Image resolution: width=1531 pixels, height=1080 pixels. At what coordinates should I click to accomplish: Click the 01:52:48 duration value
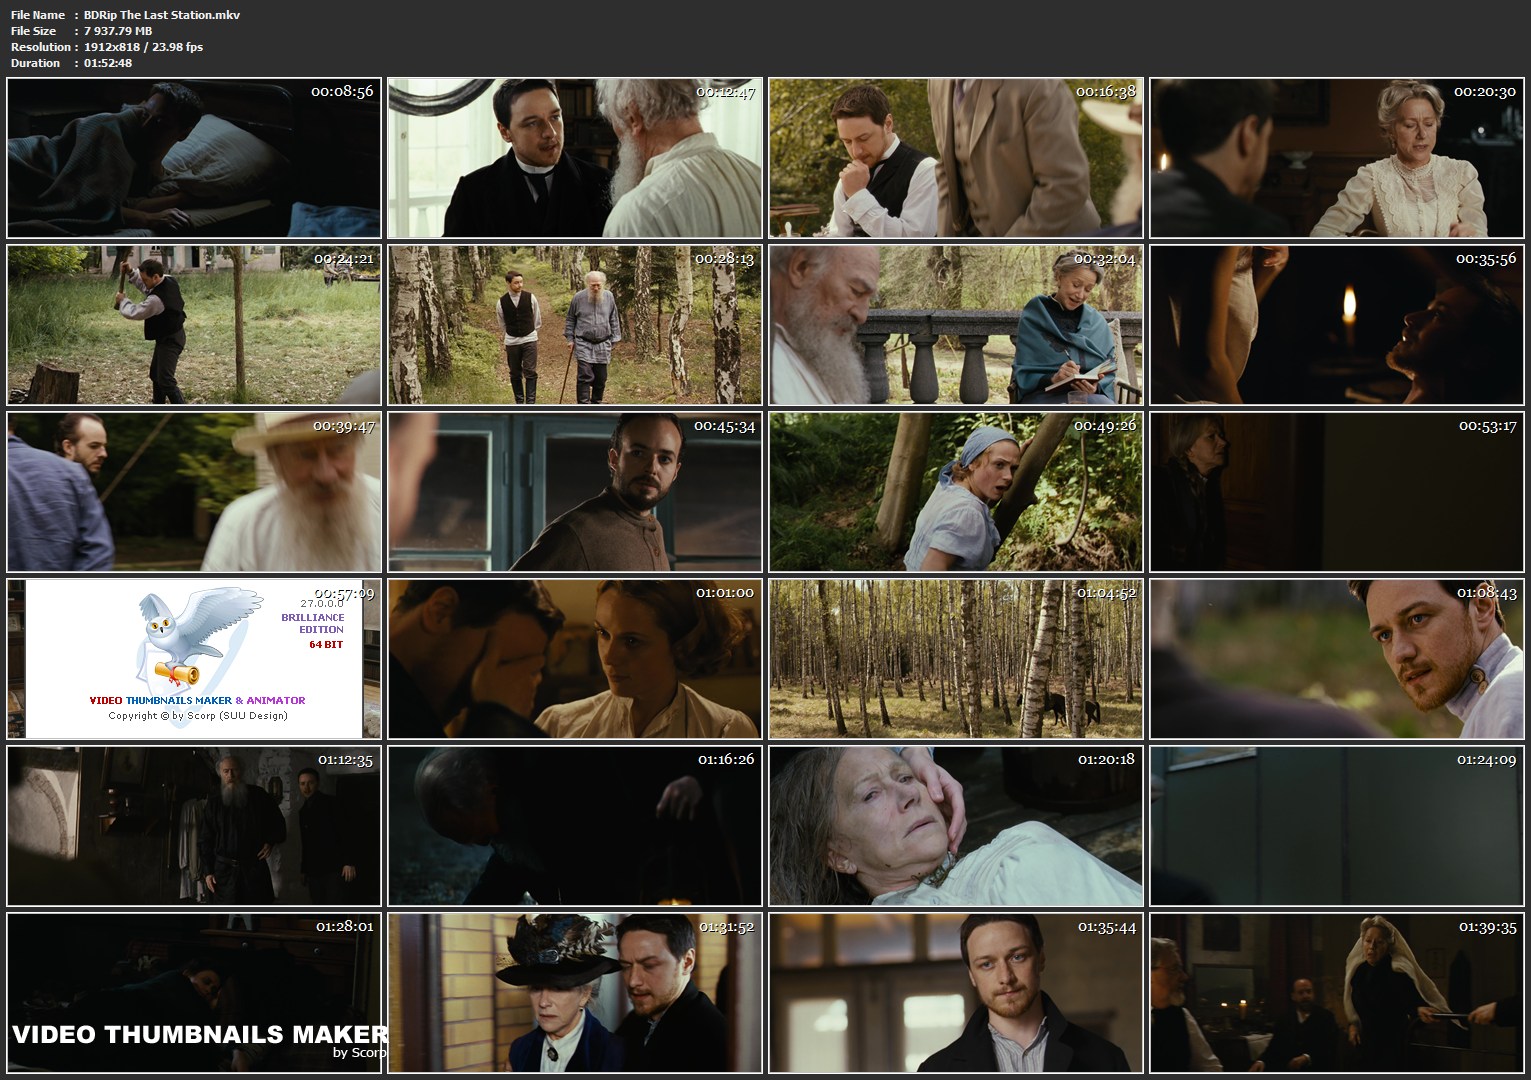point(108,63)
